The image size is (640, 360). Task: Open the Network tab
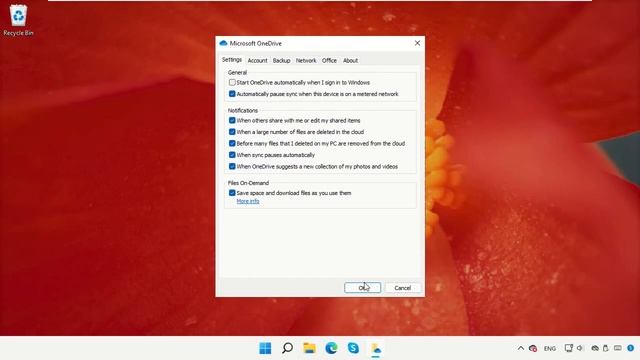(x=306, y=60)
